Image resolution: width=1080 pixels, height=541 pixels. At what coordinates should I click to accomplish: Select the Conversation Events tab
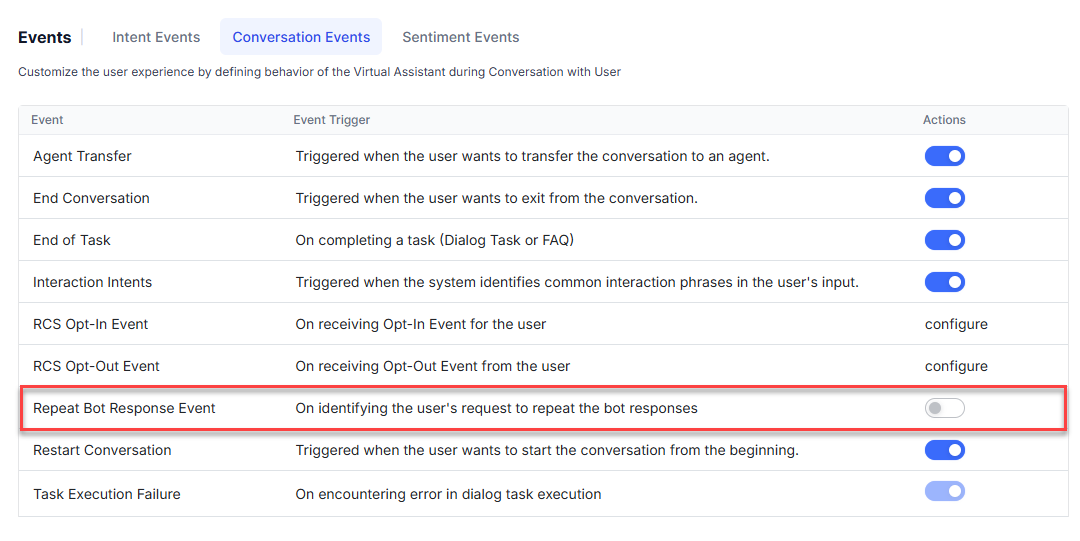tap(301, 37)
